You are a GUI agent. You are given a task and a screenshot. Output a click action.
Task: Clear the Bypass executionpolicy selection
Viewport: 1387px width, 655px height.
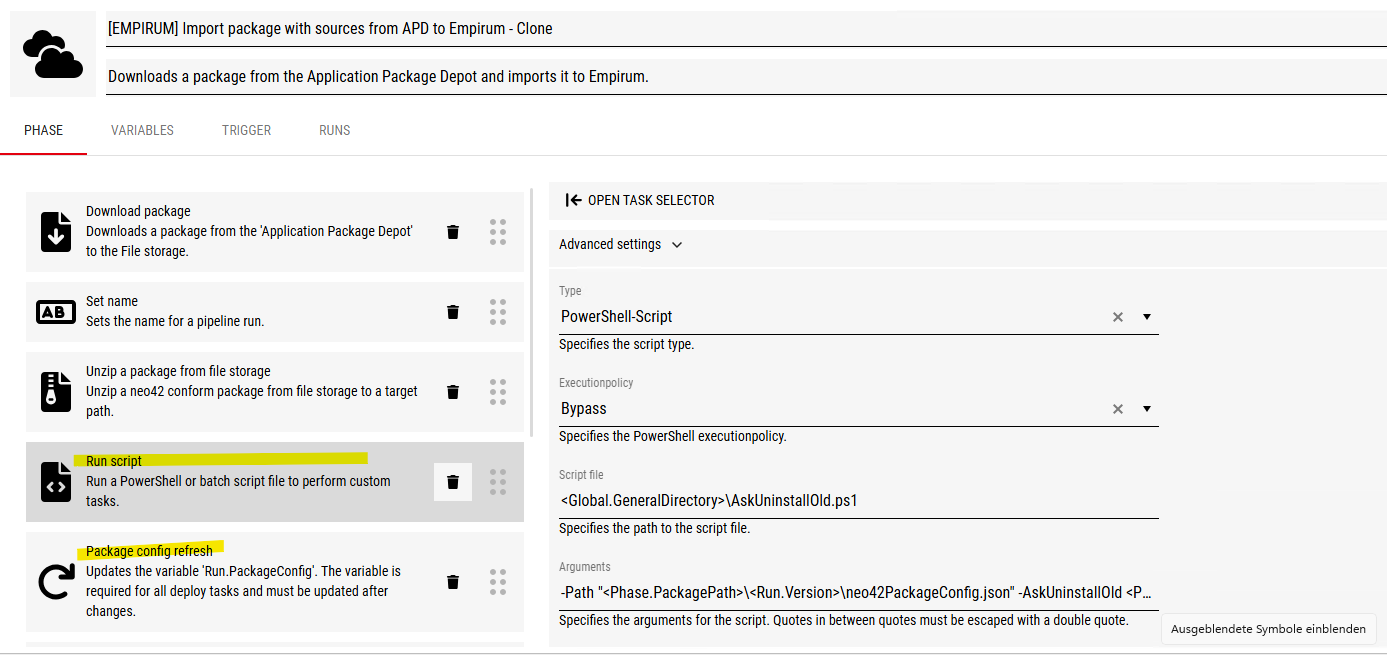[1118, 409]
